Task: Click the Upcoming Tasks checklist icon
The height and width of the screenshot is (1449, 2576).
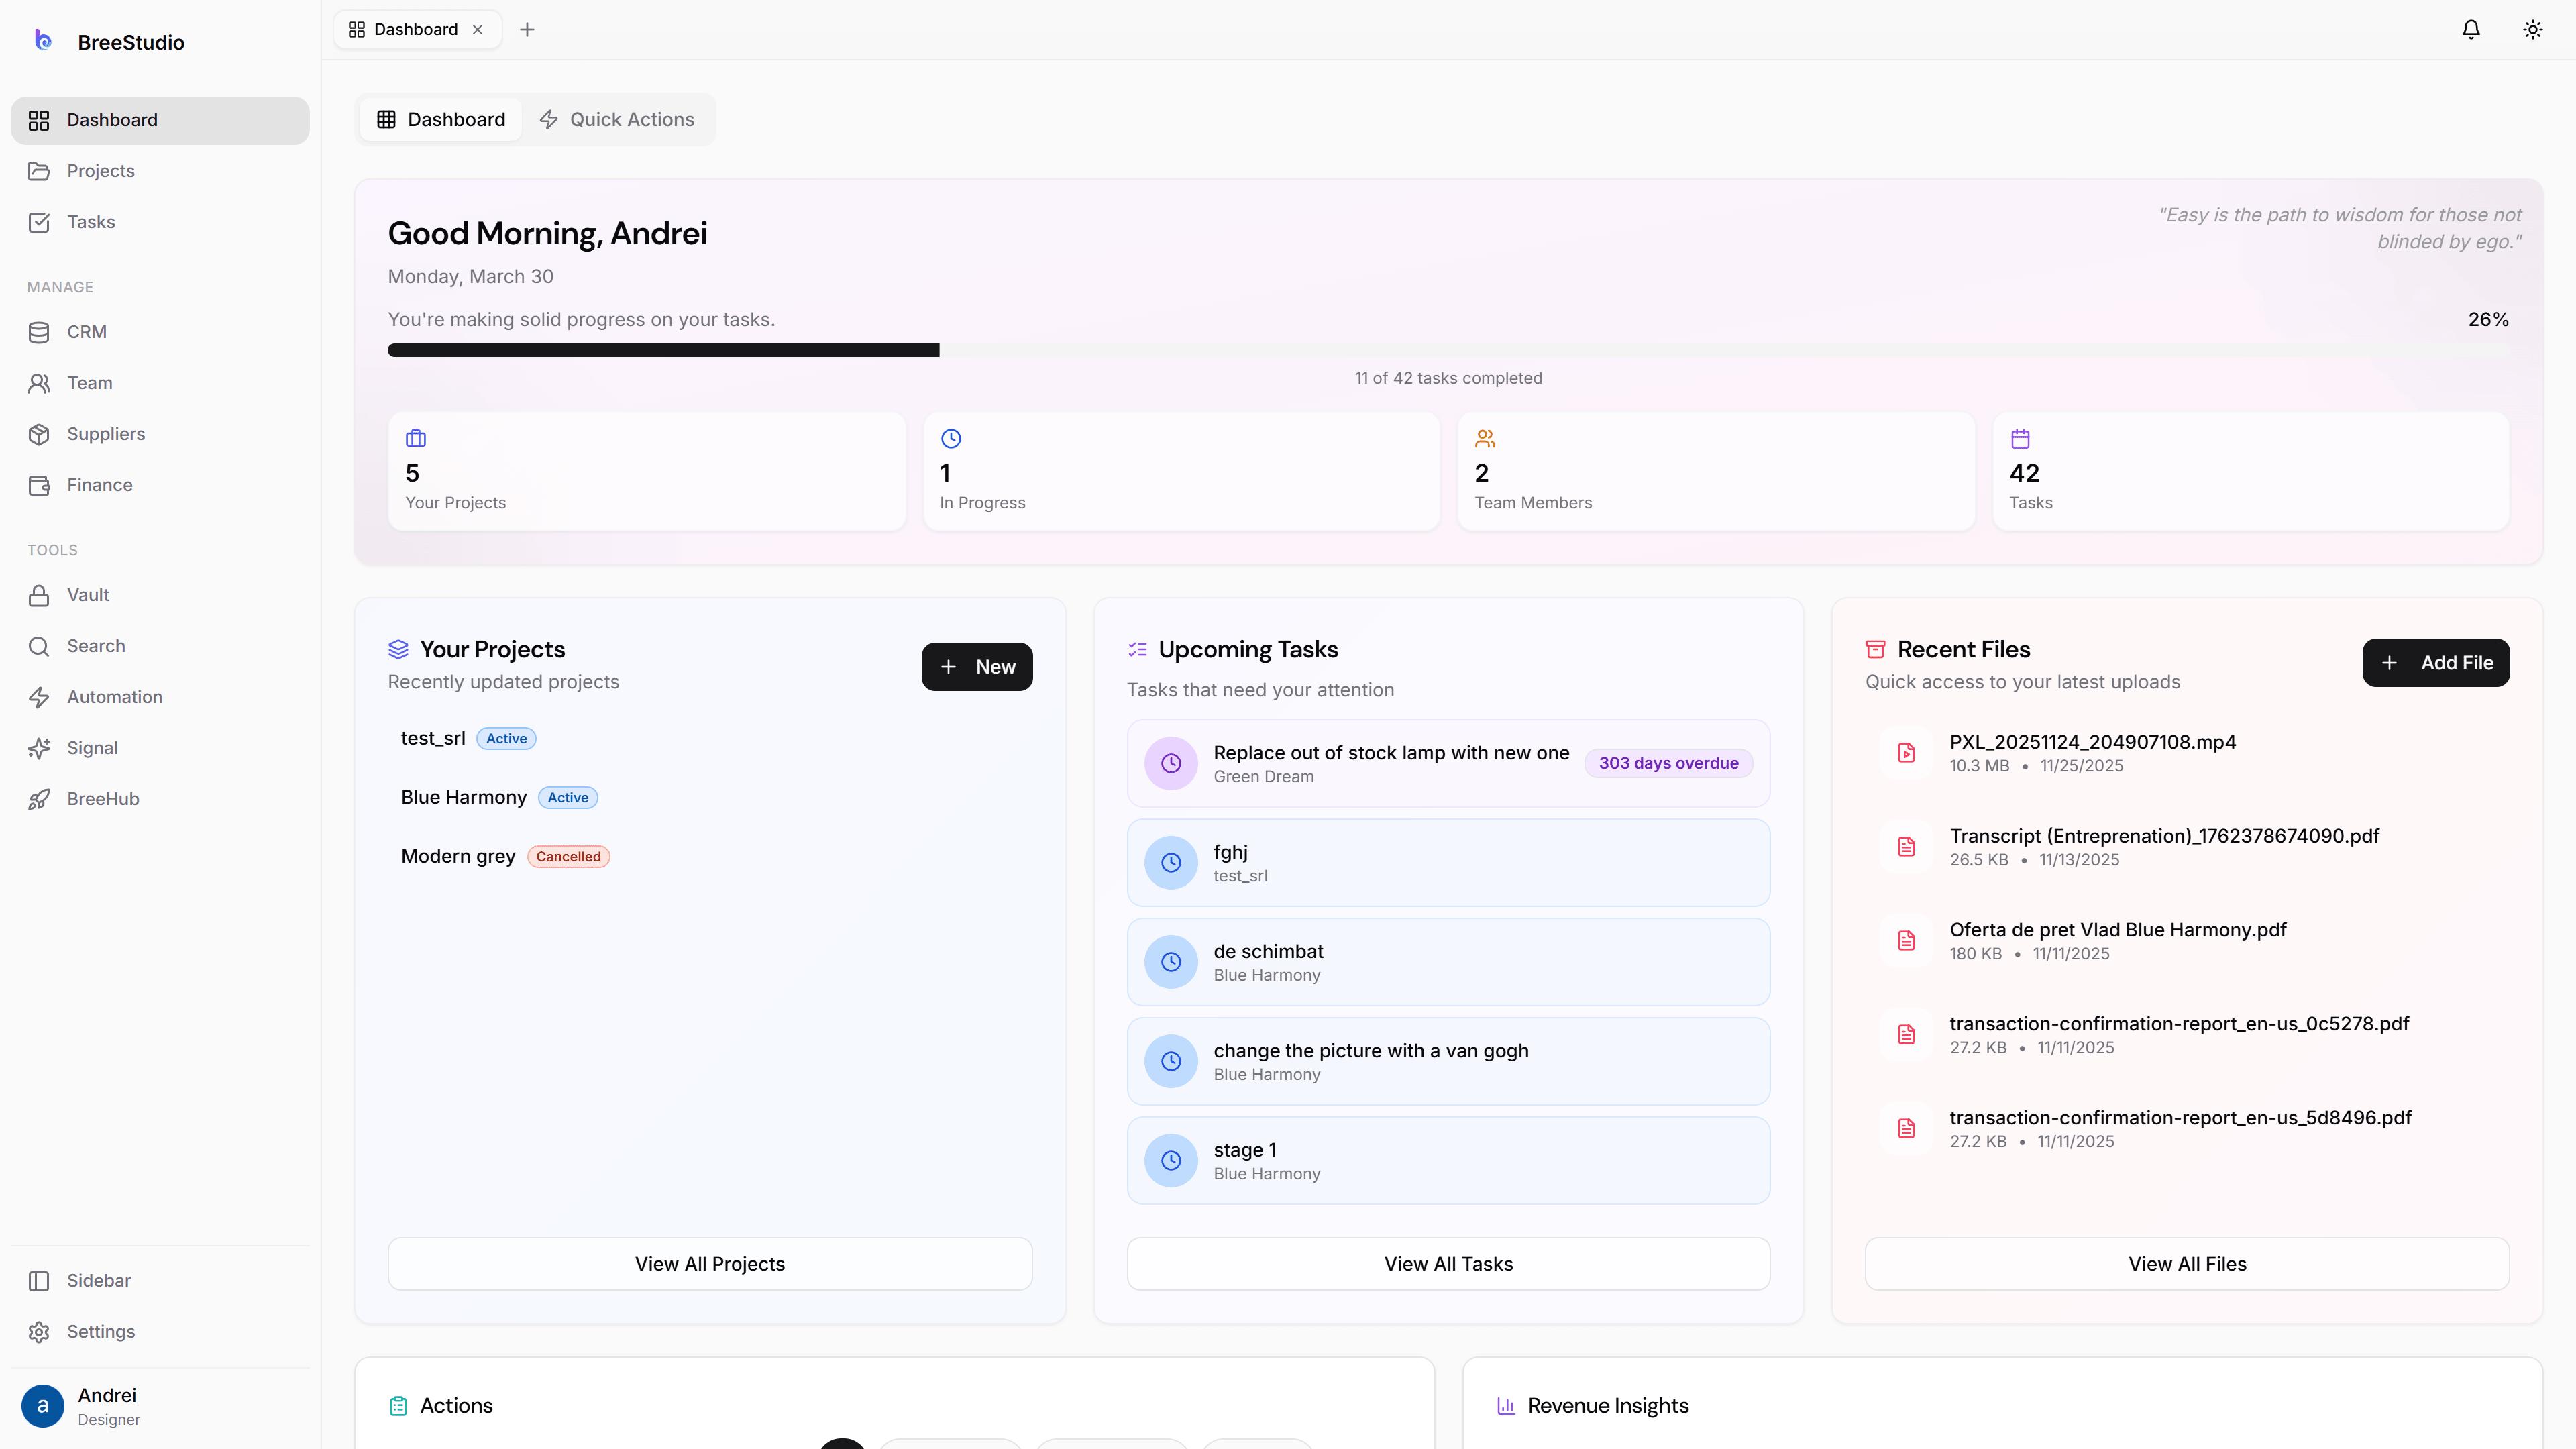Action: [x=1137, y=650]
